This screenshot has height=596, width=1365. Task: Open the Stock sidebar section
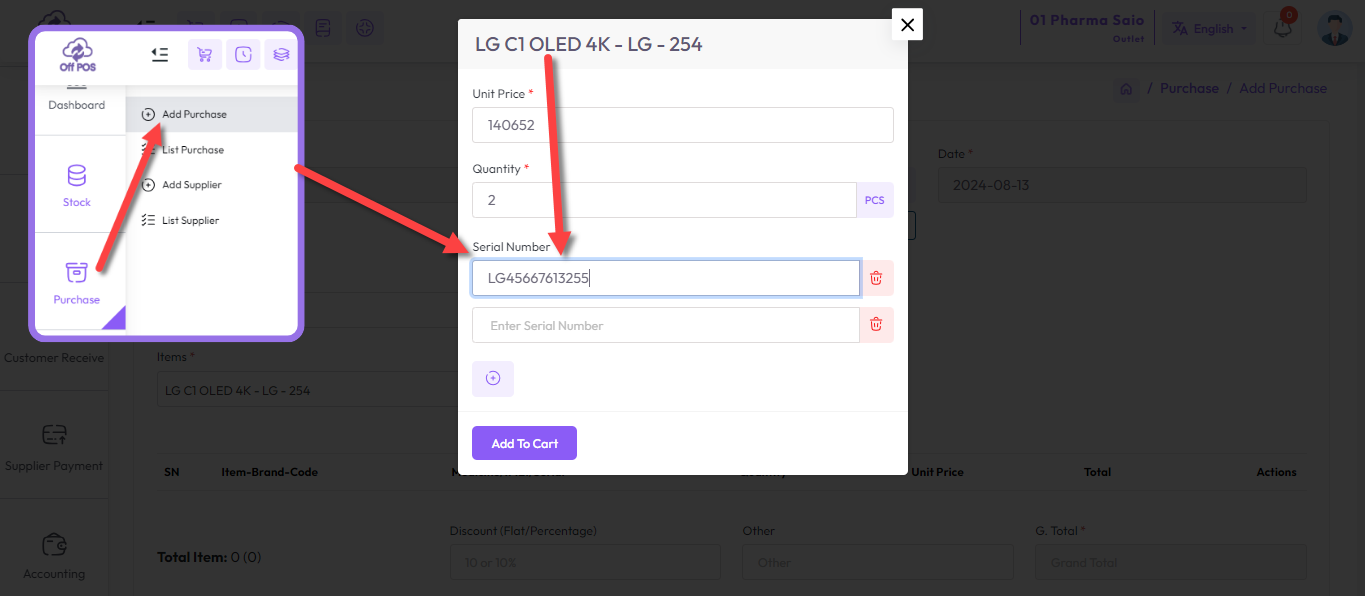[x=77, y=186]
